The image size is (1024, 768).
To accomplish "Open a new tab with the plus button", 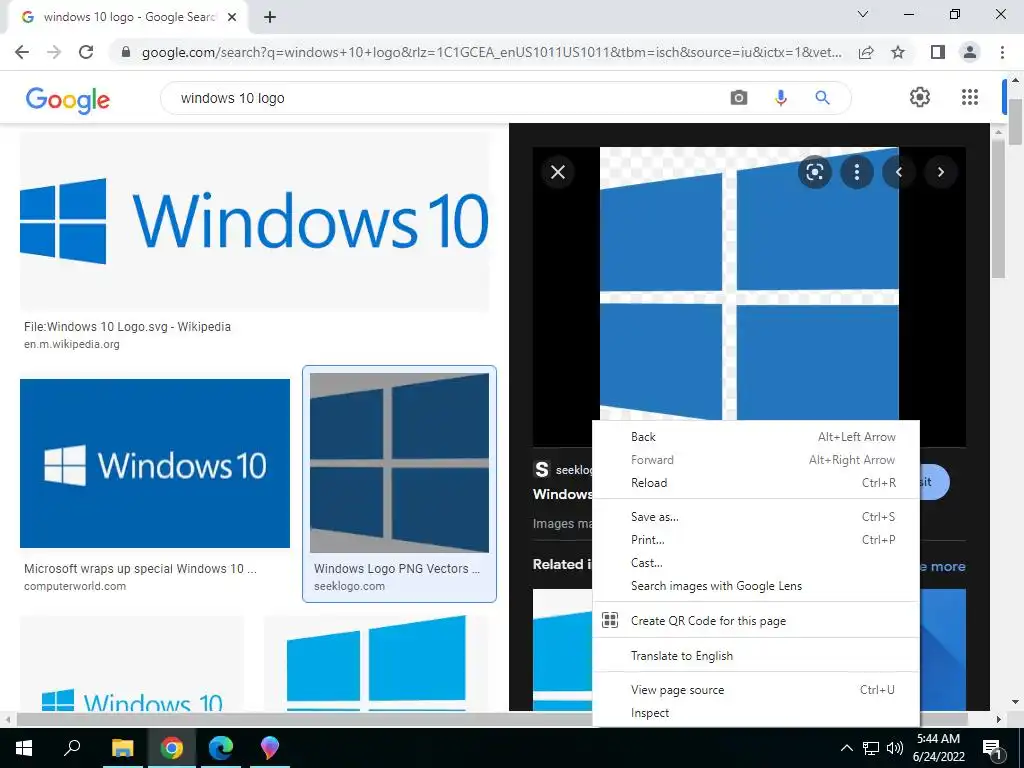I will point(270,18).
